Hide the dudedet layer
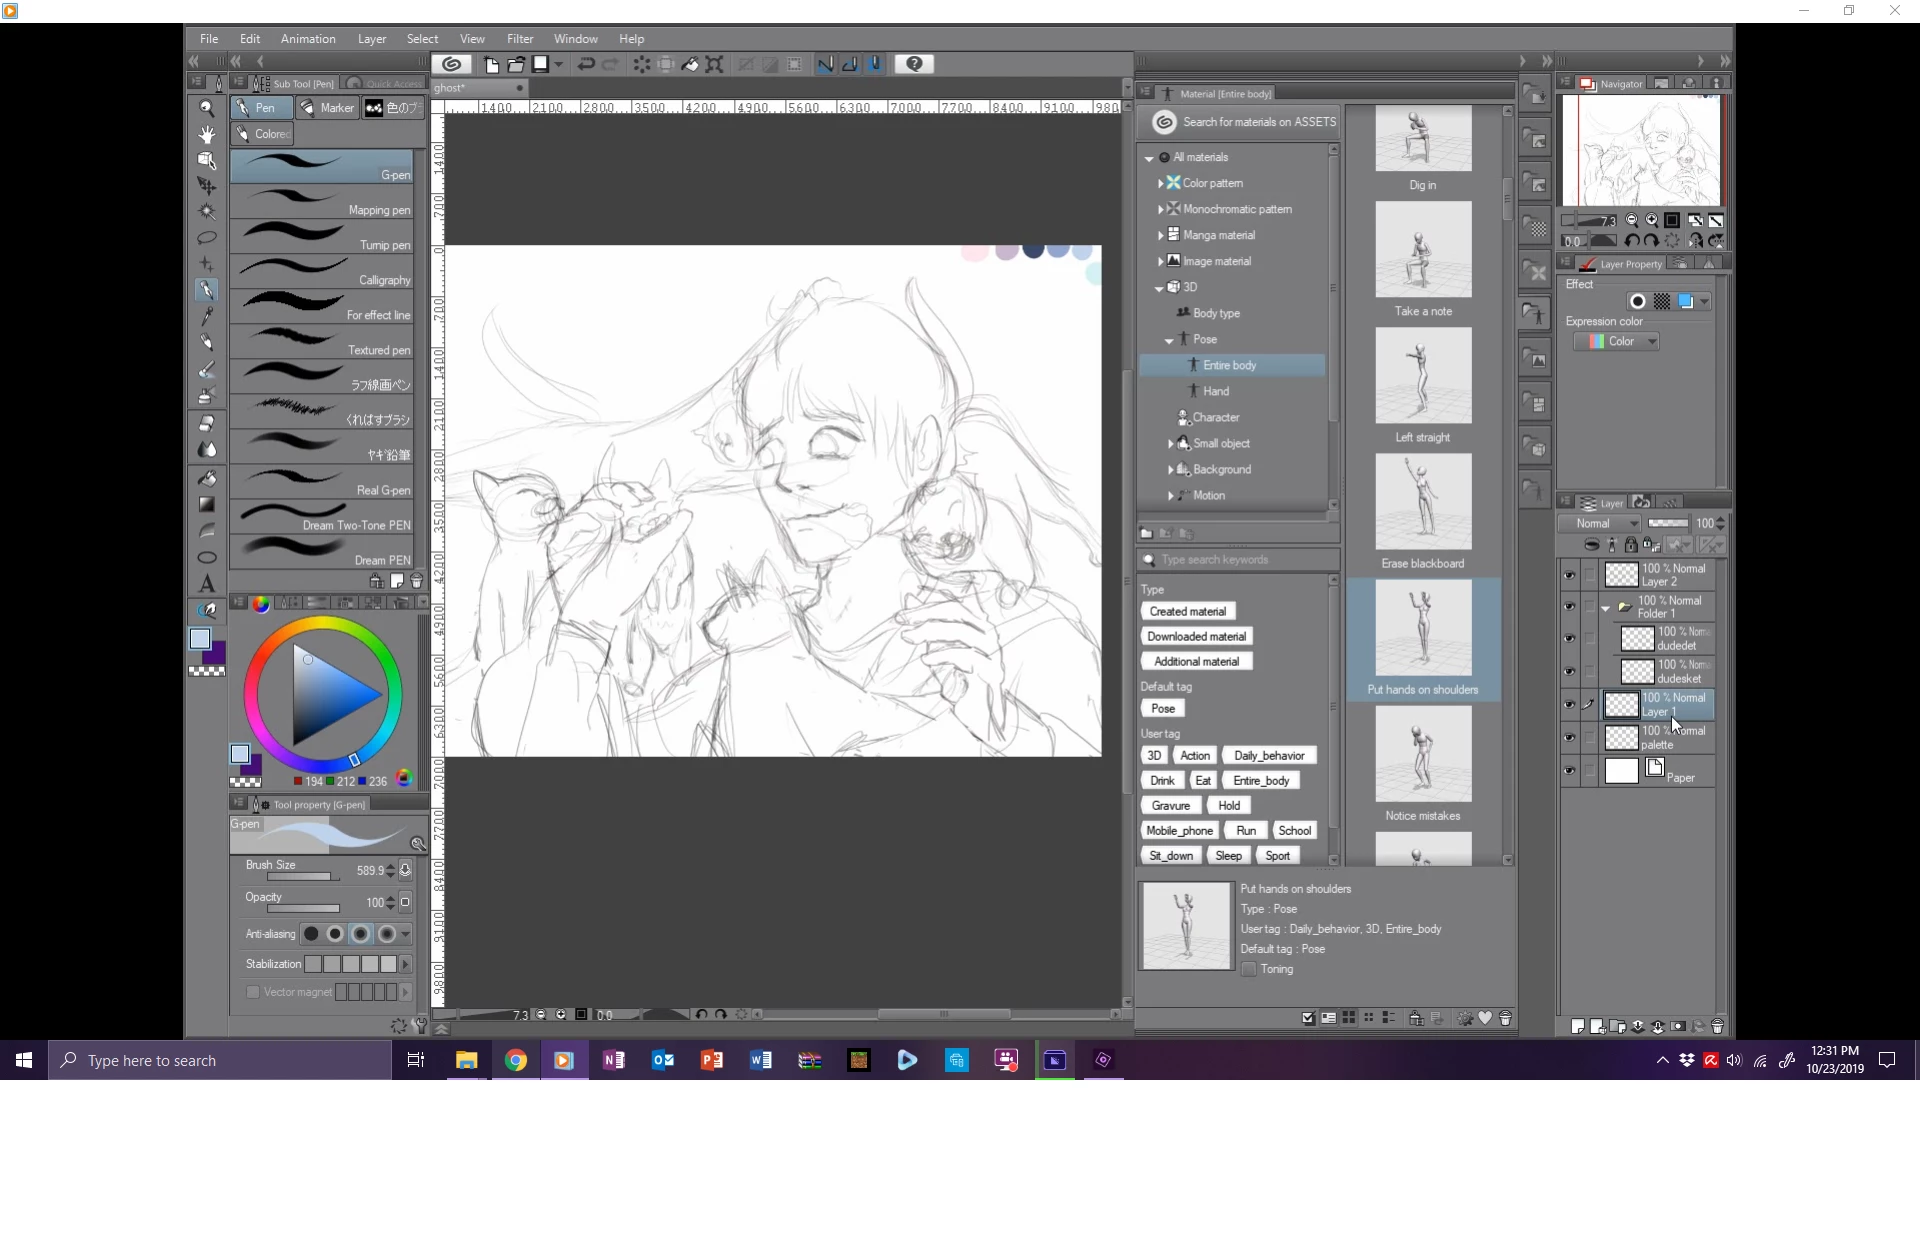 coord(1568,639)
